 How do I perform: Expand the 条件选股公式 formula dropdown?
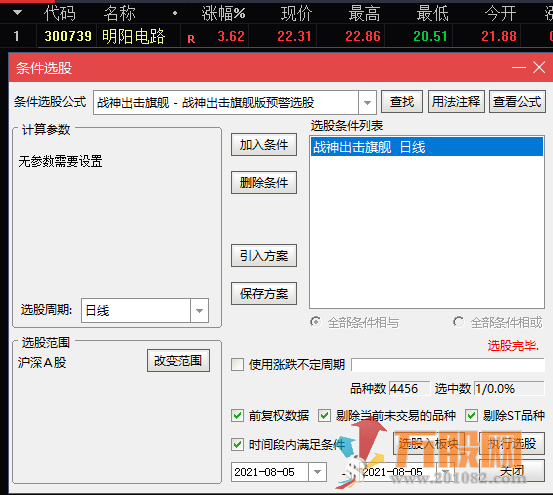click(367, 103)
